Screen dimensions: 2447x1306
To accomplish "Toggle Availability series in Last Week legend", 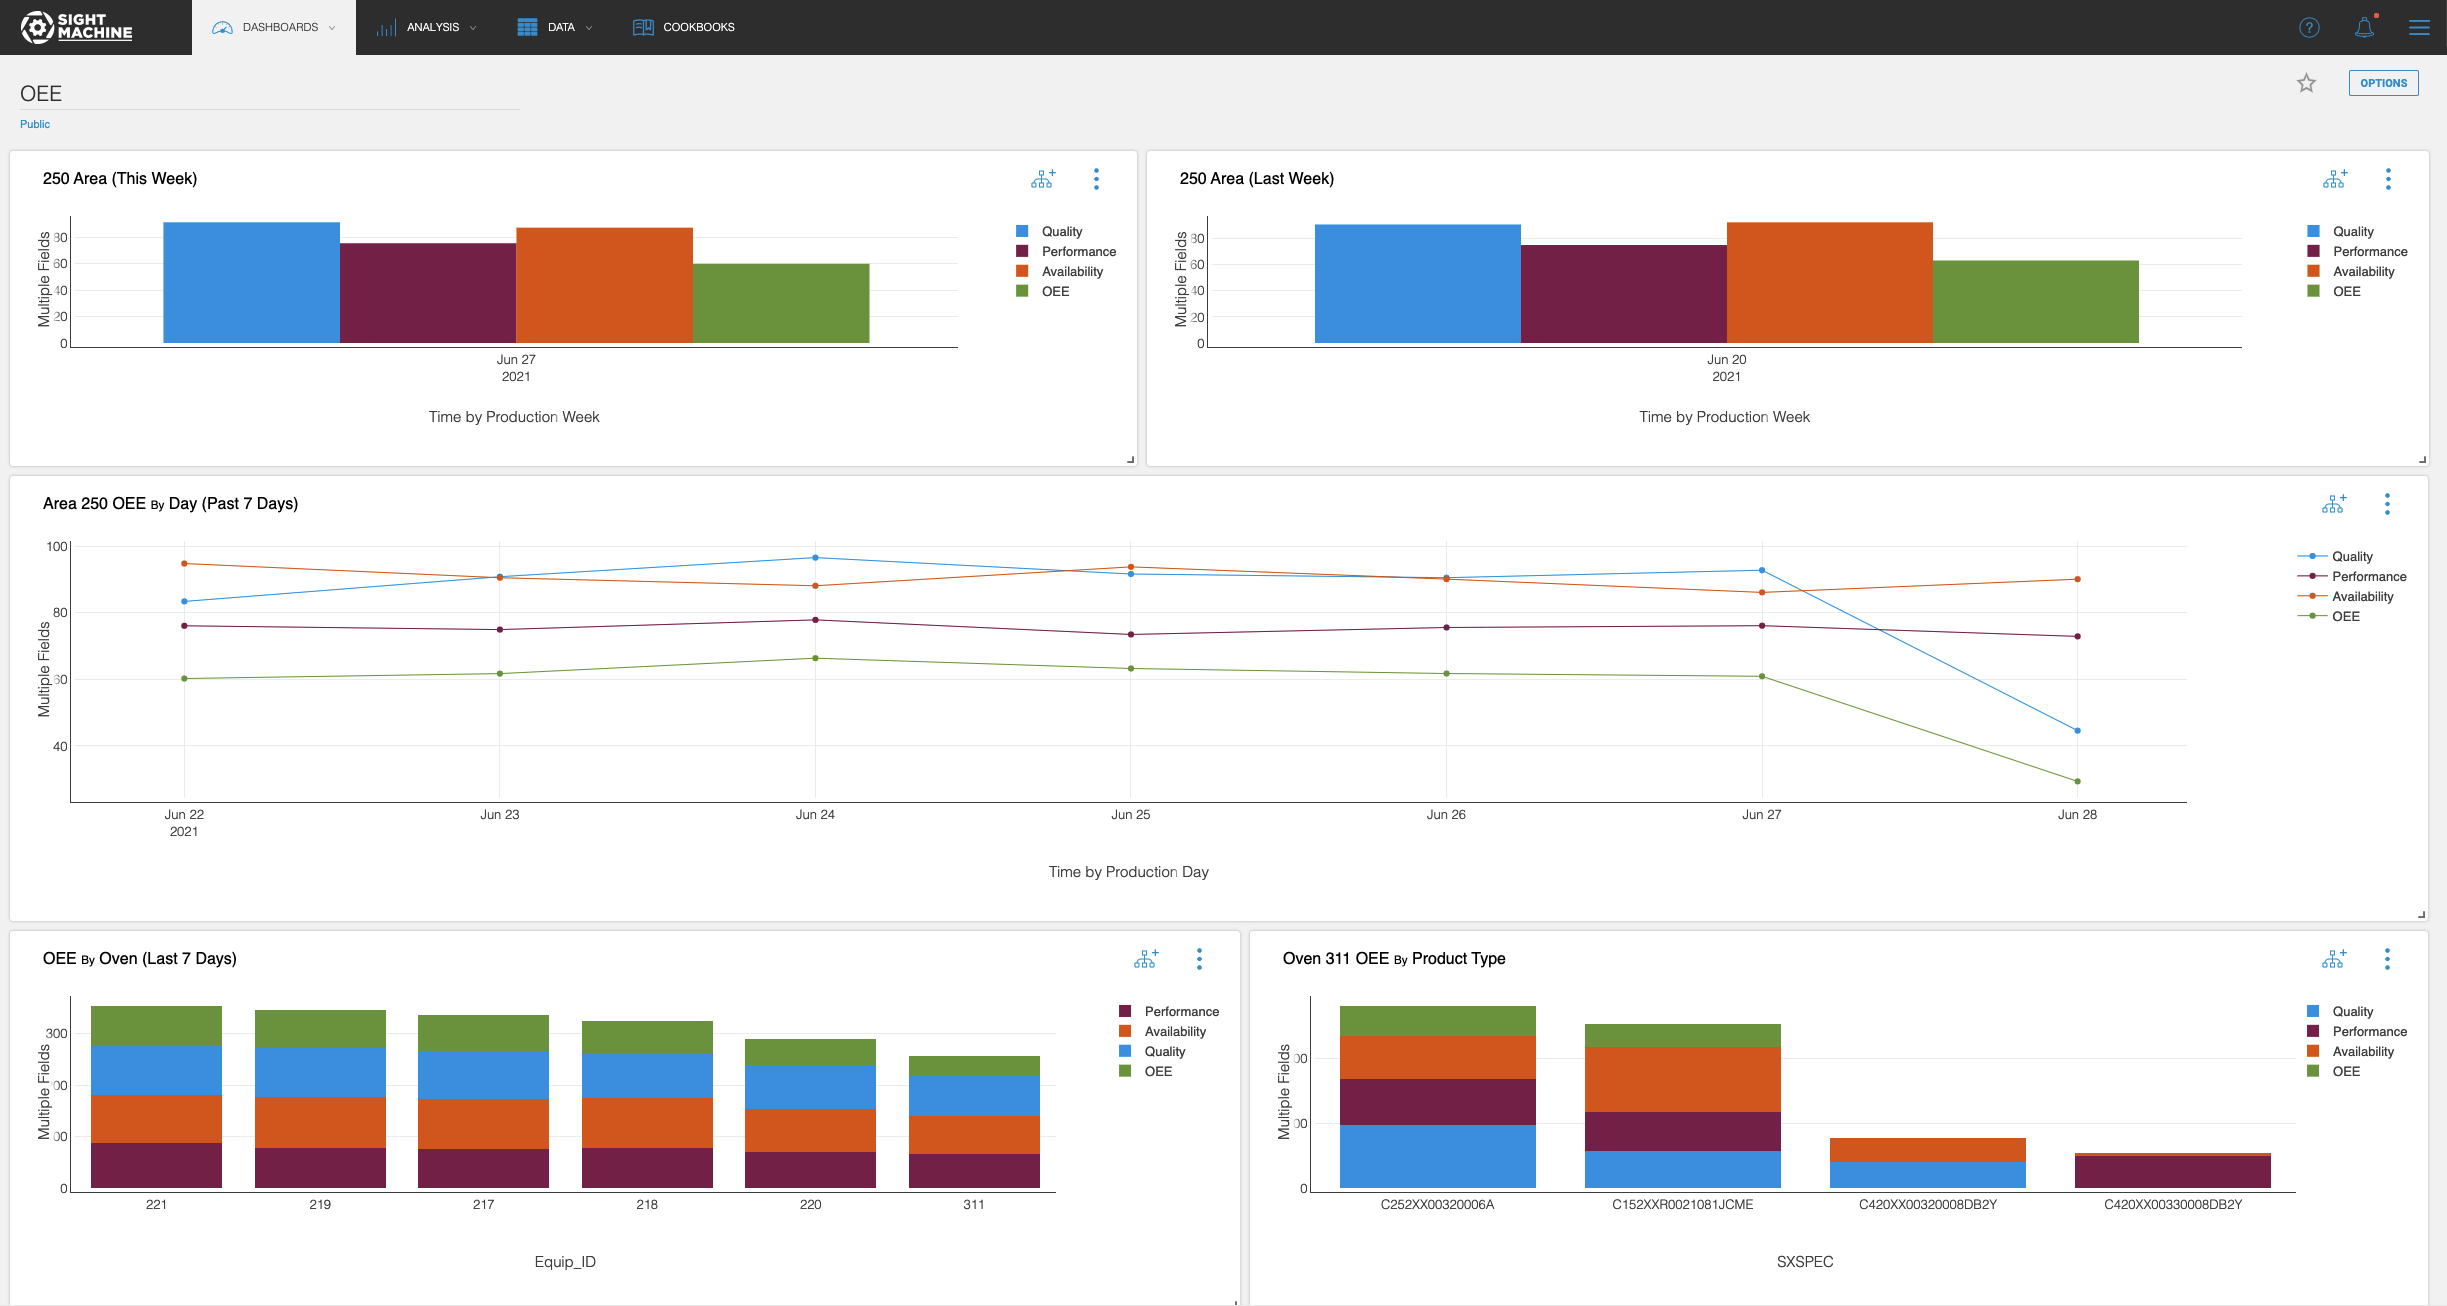I will (x=2351, y=271).
